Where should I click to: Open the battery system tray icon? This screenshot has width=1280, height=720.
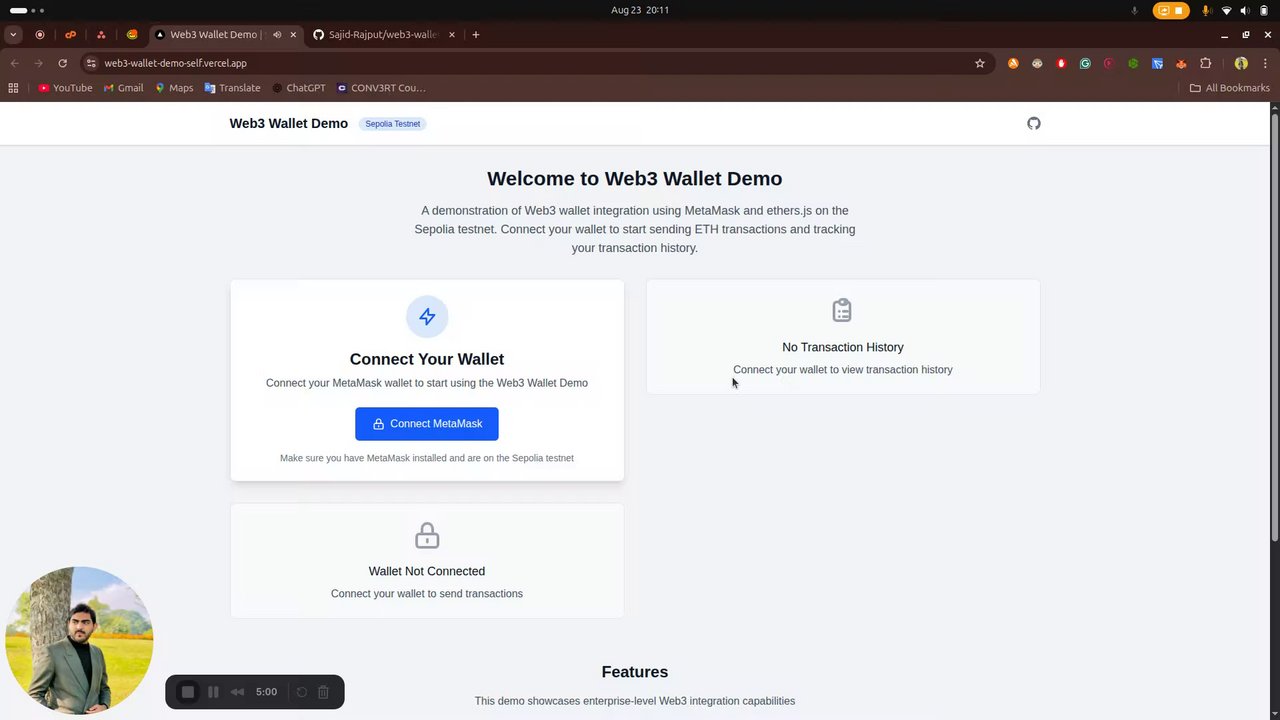(1264, 10)
